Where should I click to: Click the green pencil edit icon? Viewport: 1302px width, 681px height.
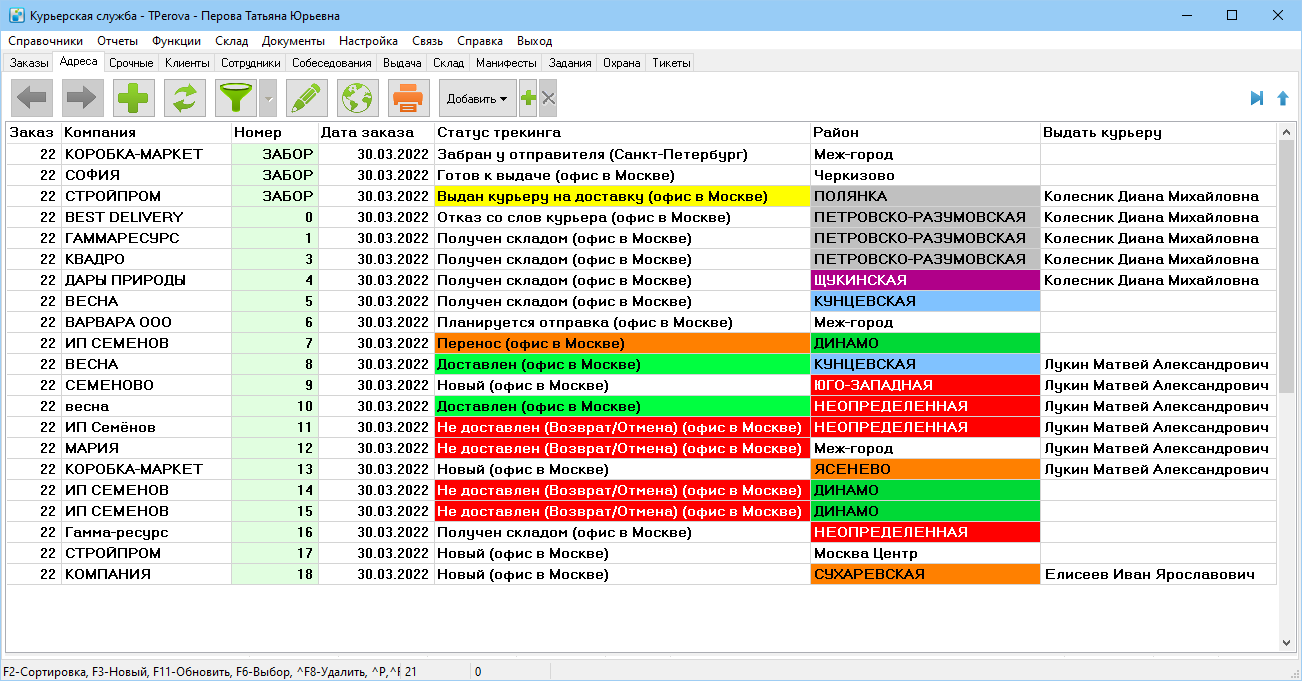(x=307, y=98)
